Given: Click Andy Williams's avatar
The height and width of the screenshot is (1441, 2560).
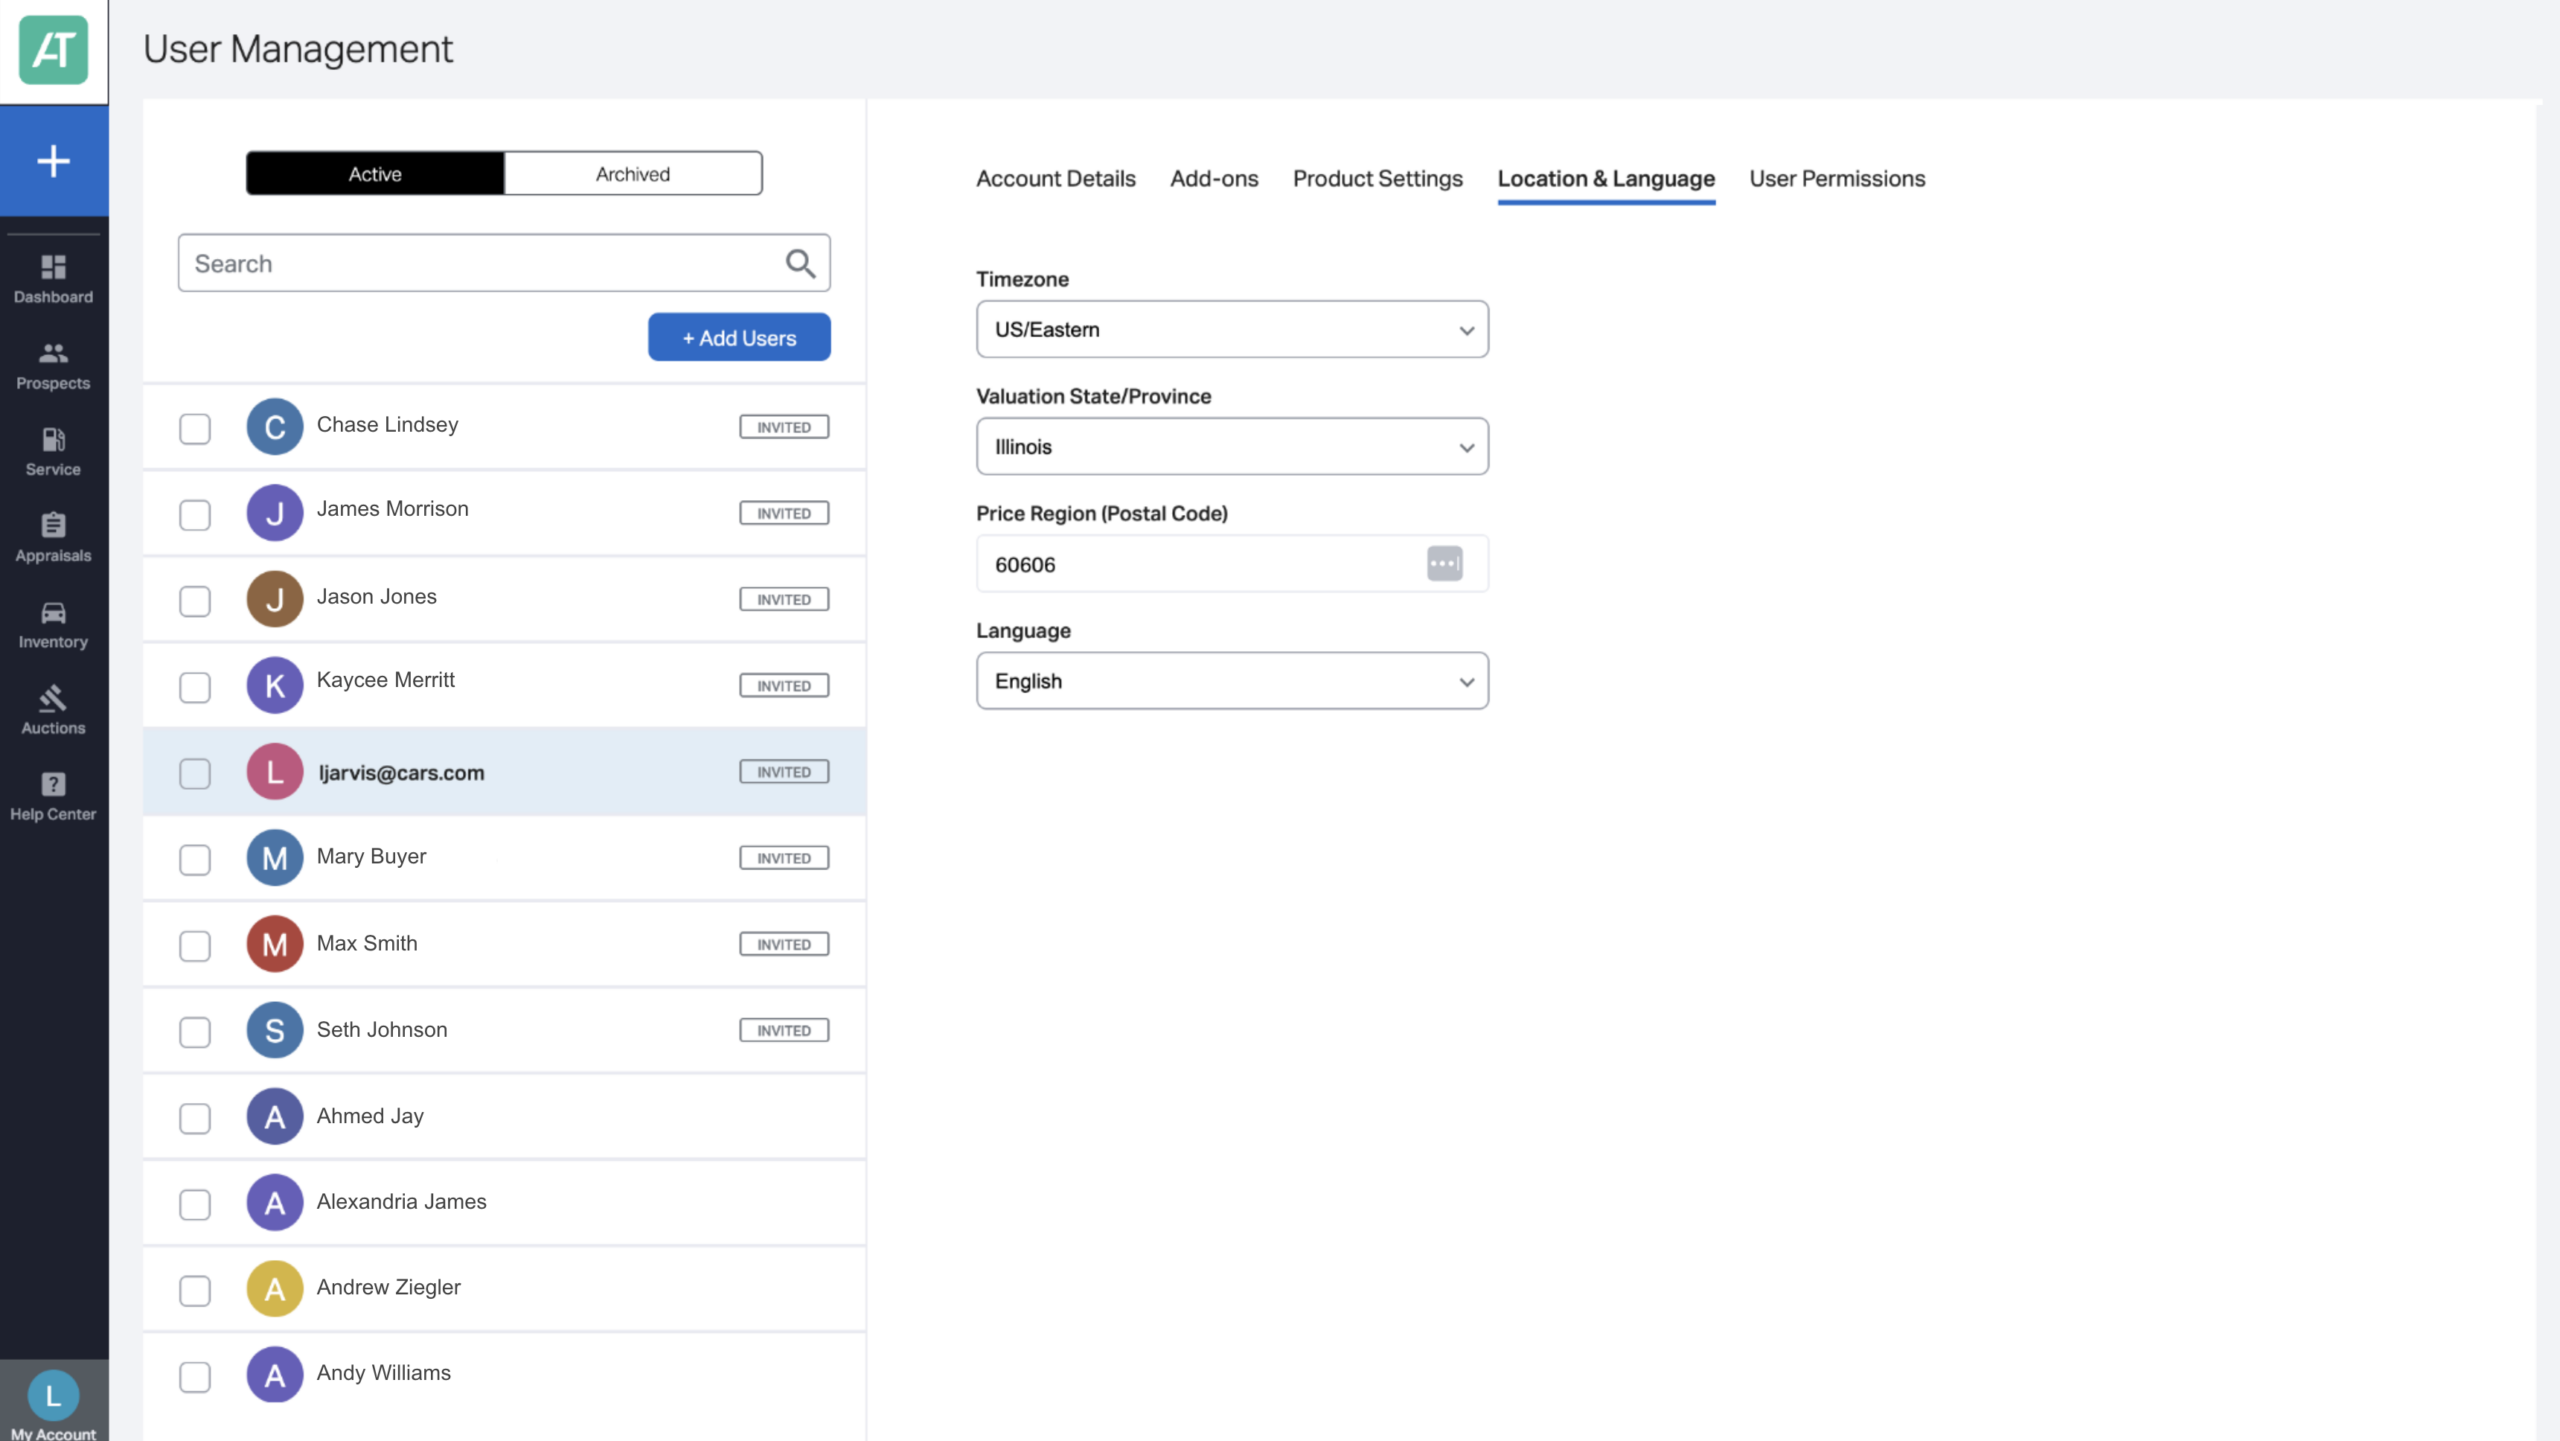Looking at the screenshot, I should pyautogui.click(x=274, y=1375).
